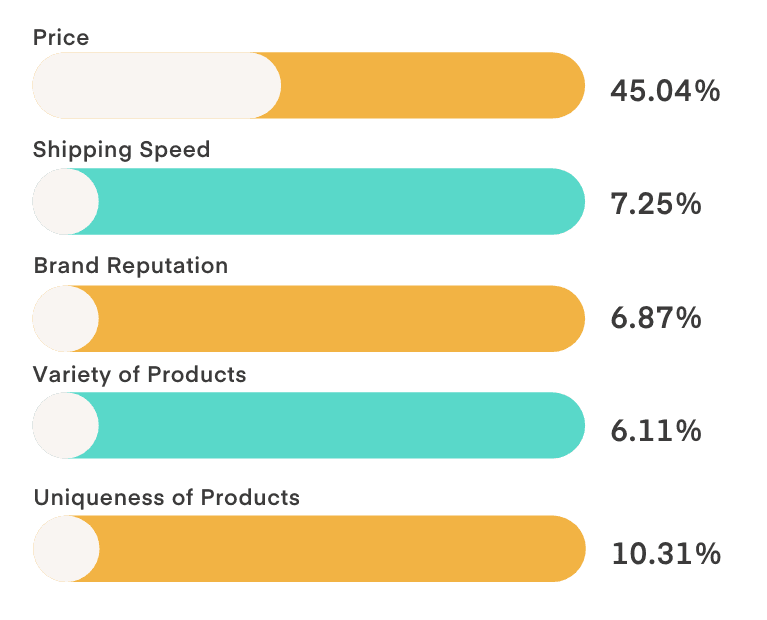Image resolution: width=767 pixels, height=620 pixels.
Task: Select the 6.11% value text
Action: (x=656, y=432)
